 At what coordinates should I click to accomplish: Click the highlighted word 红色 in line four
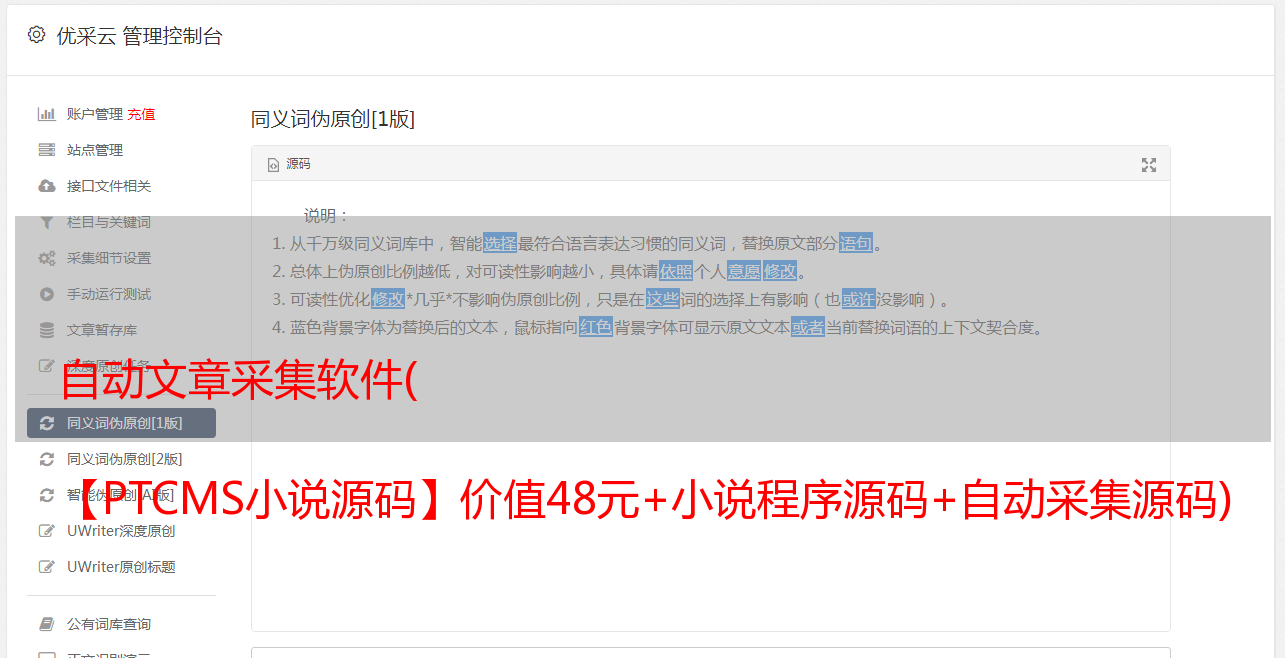pyautogui.click(x=596, y=327)
